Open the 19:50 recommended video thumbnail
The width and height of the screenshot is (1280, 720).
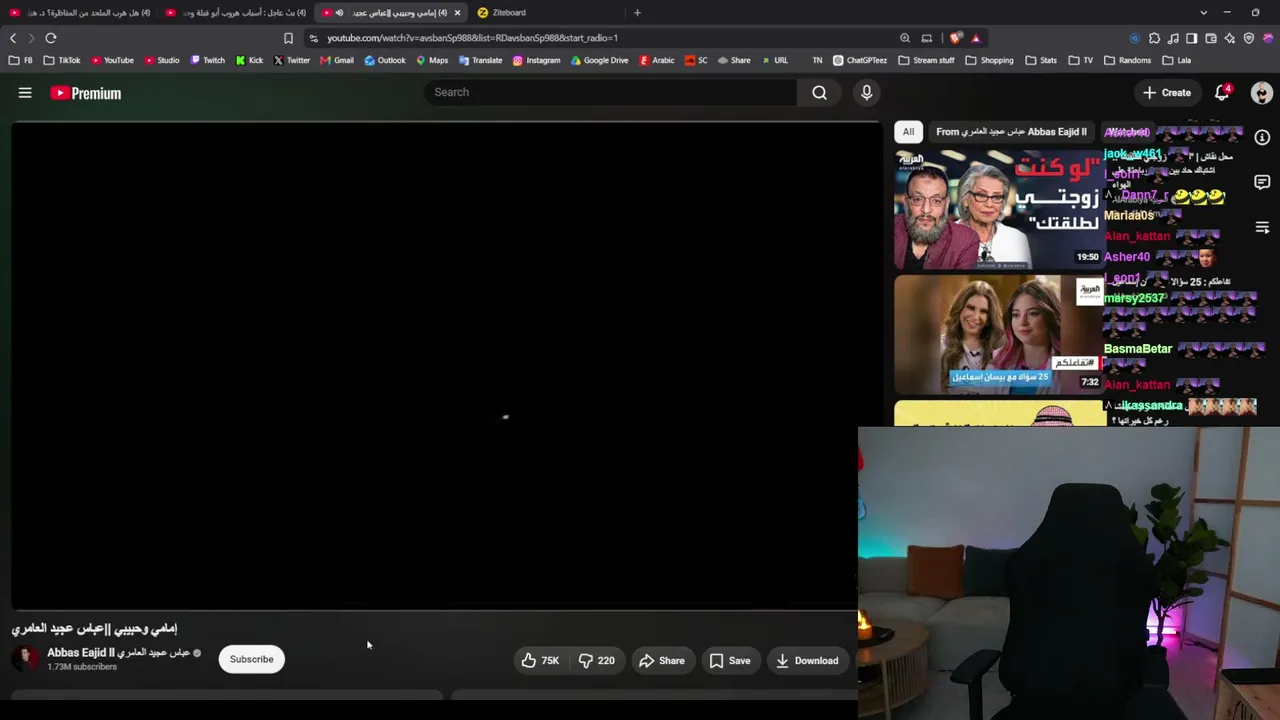(999, 209)
